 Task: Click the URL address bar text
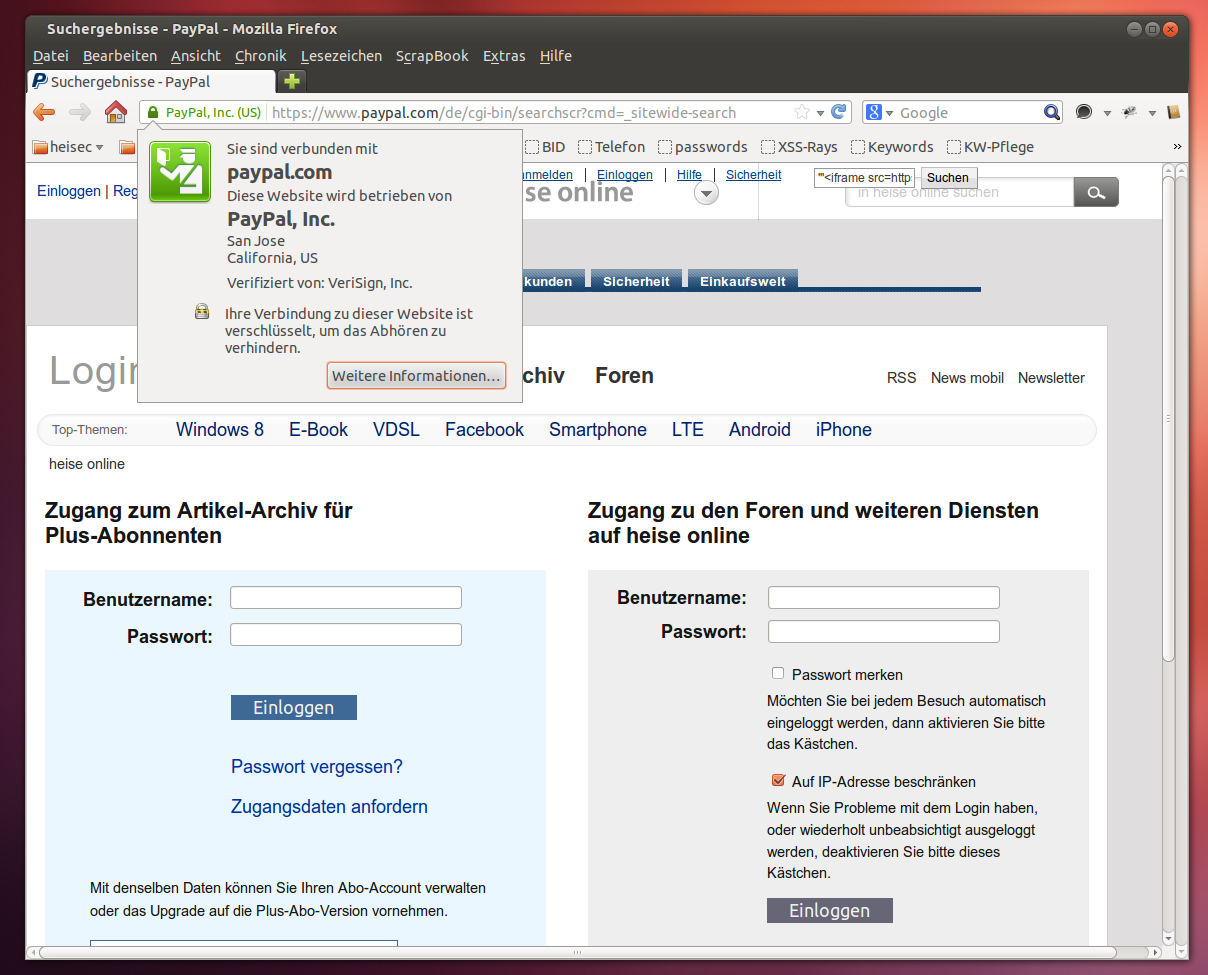[504, 113]
